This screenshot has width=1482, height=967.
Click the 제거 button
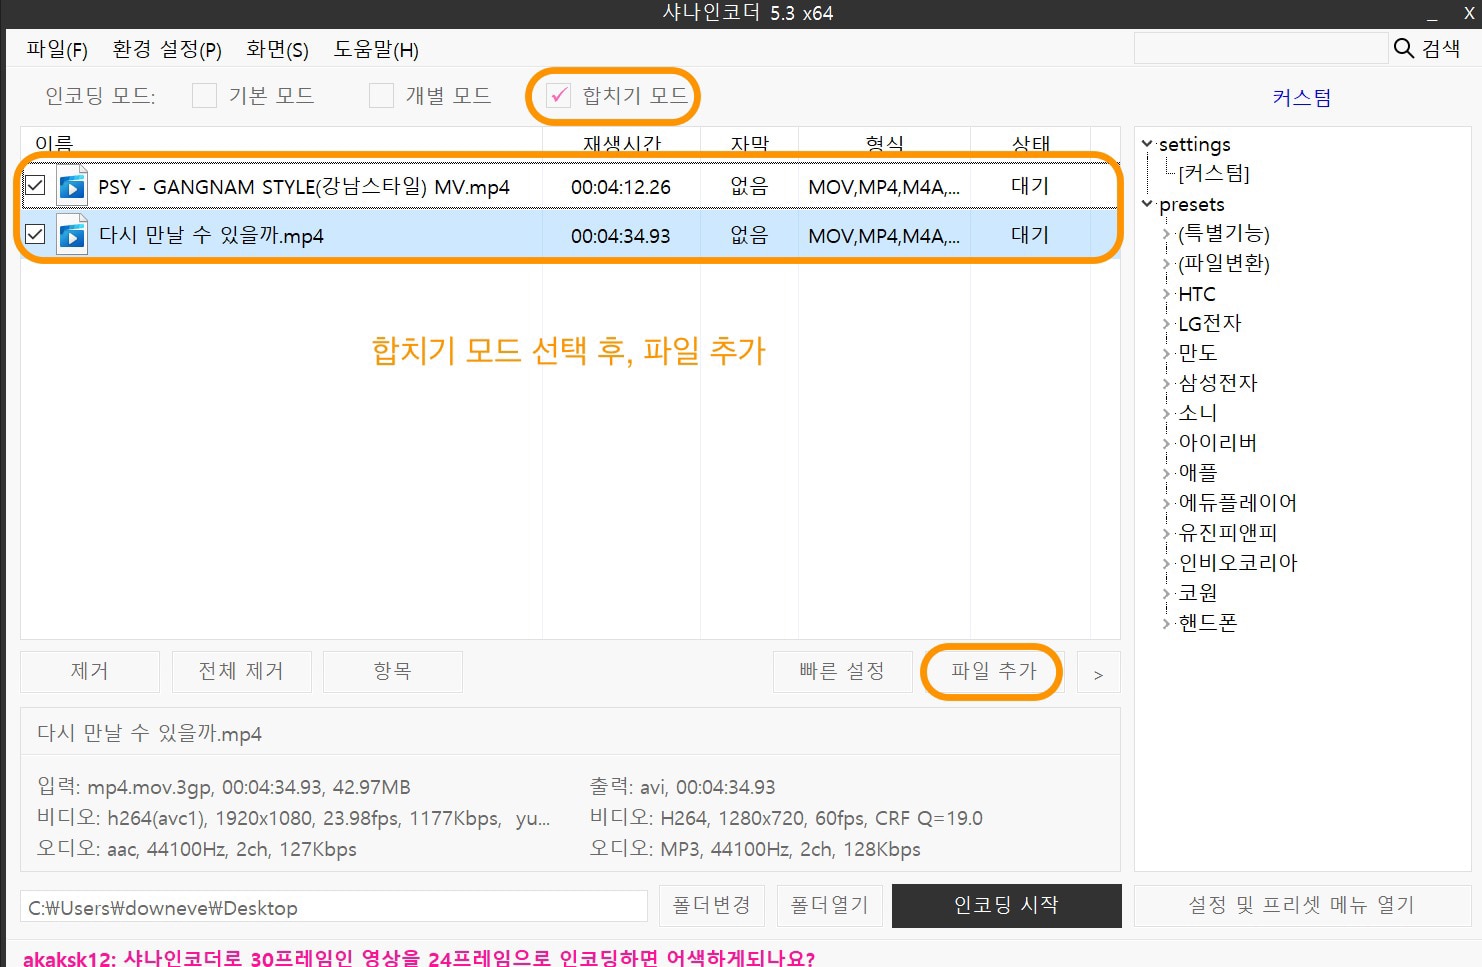90,671
